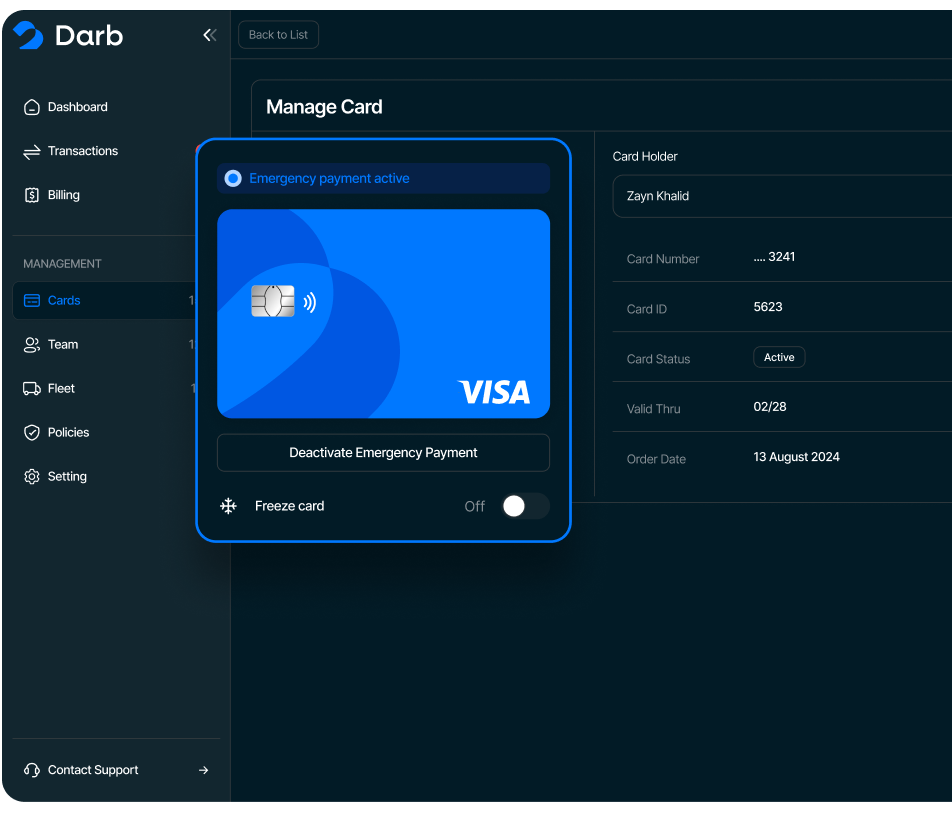The height and width of the screenshot is (816, 952).
Task: Click the Fleet truck icon
Action: (x=32, y=388)
